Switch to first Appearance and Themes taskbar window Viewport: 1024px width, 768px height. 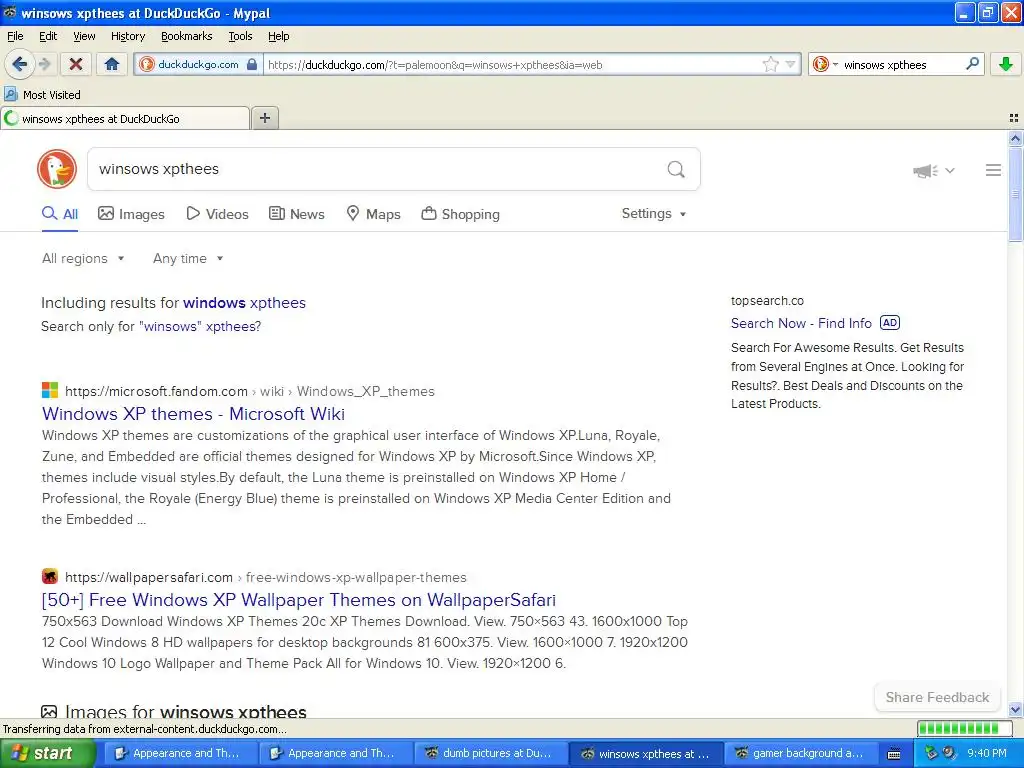tap(180, 754)
